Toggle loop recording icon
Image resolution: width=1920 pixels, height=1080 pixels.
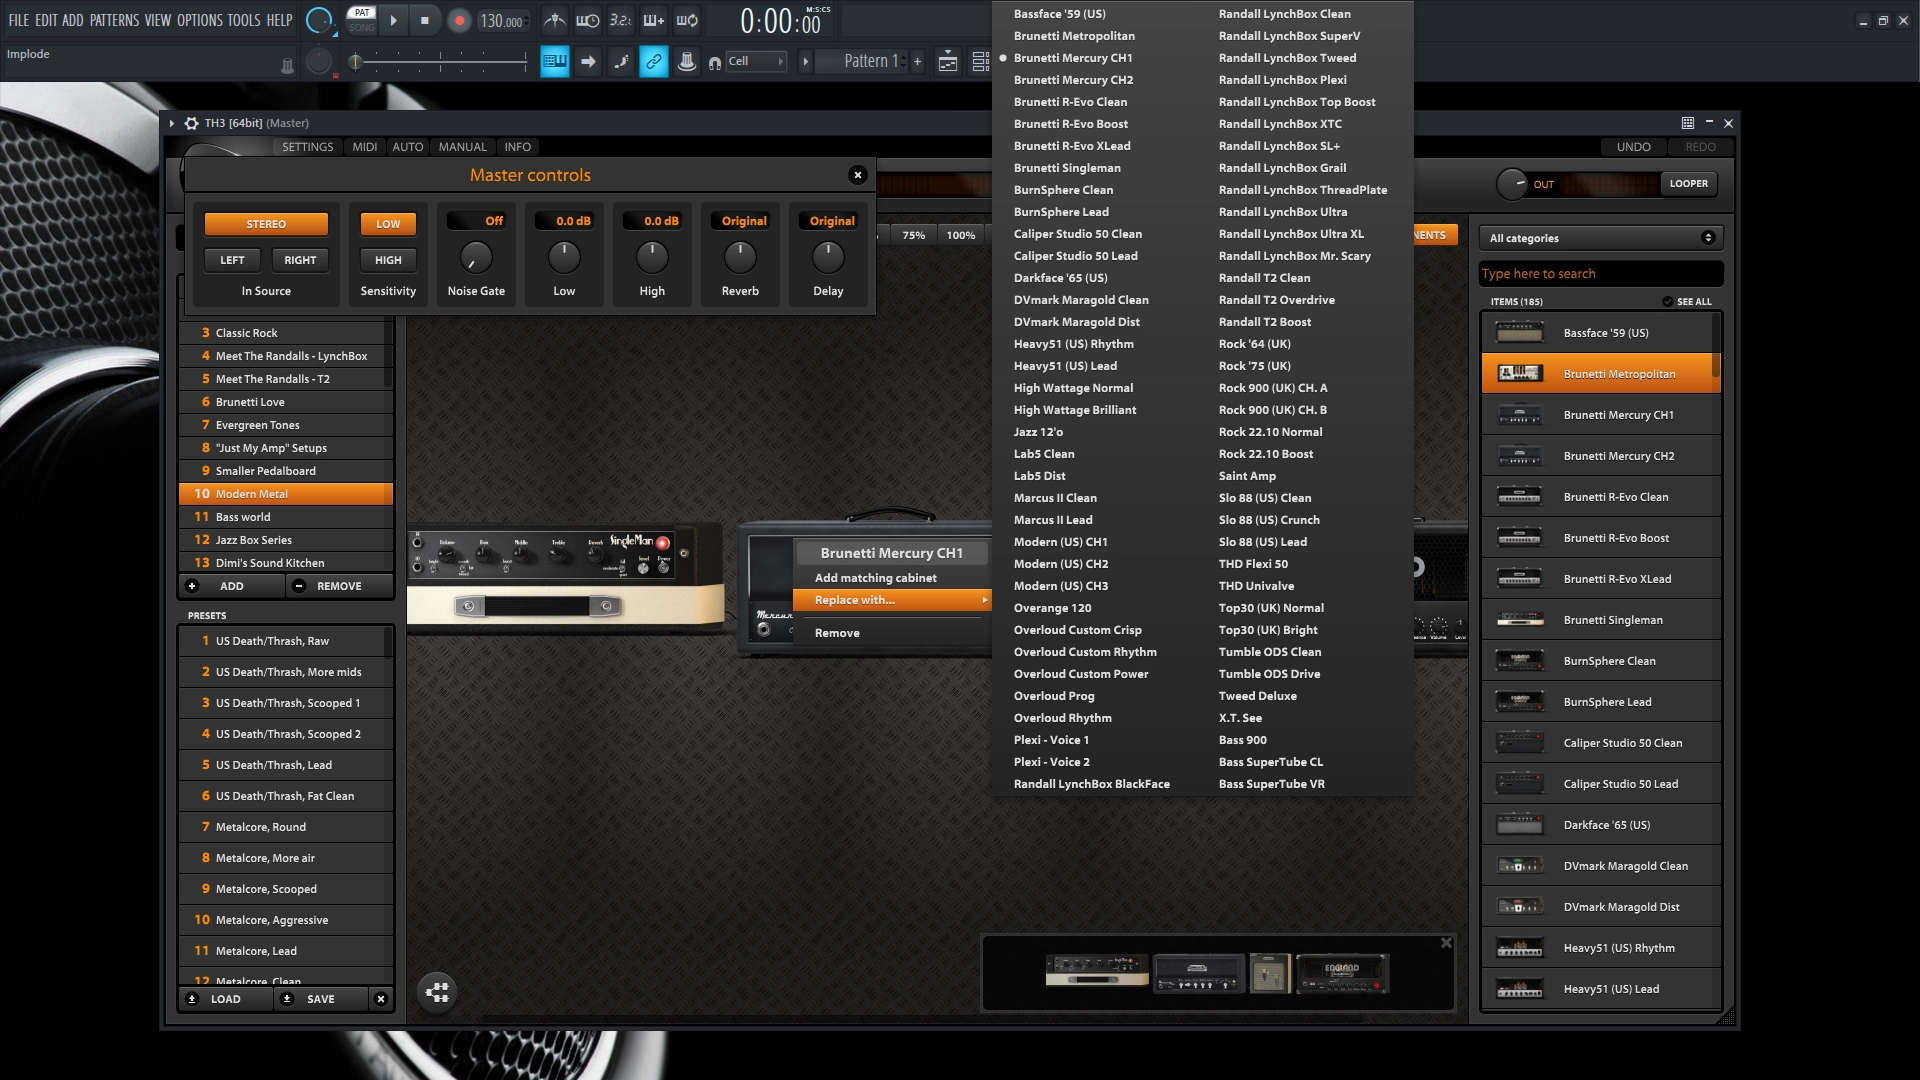(x=687, y=20)
